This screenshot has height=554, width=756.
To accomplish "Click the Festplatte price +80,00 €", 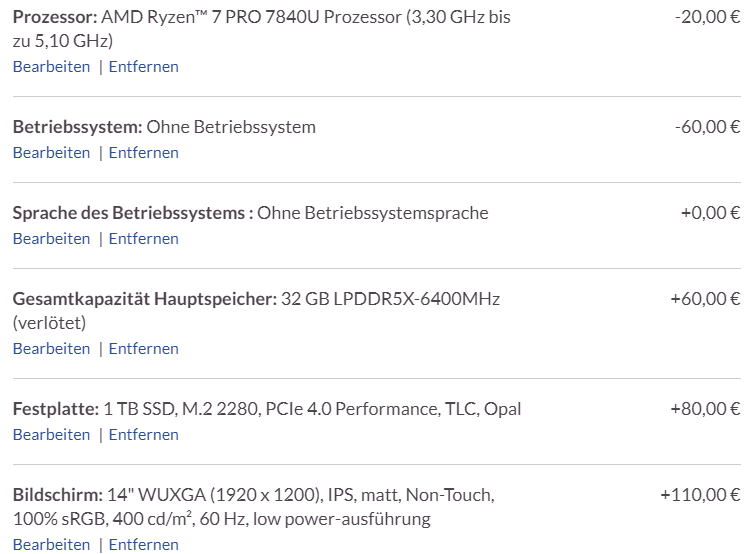I will point(705,409).
